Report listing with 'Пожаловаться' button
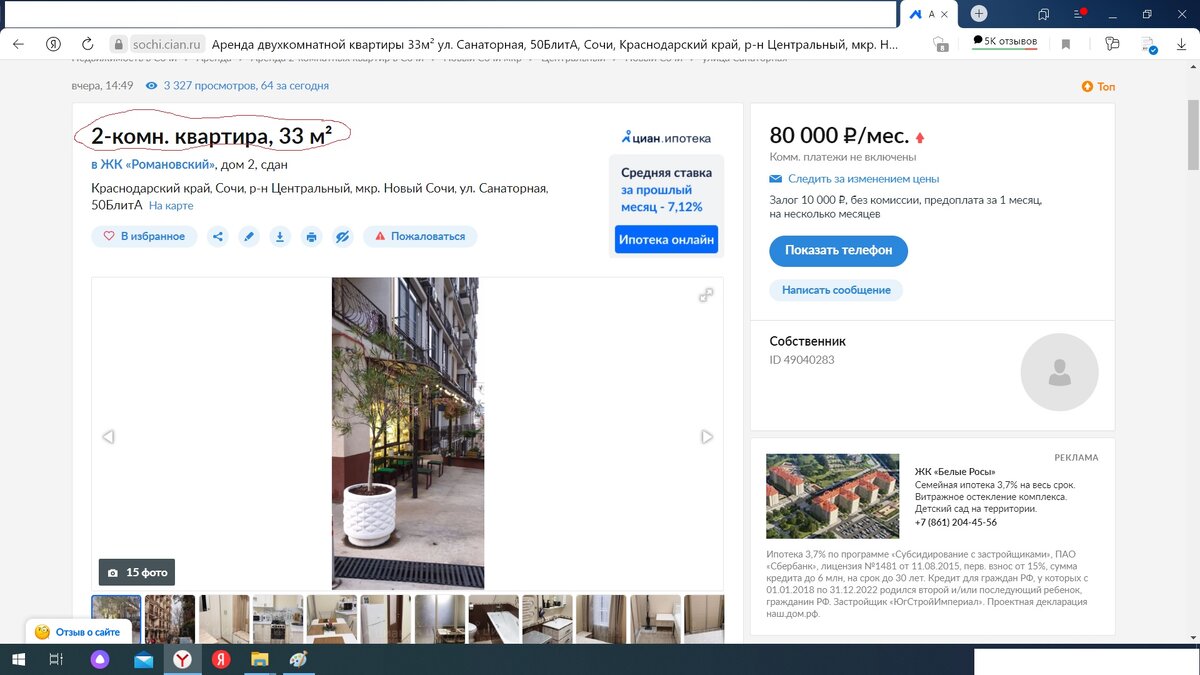 420,237
